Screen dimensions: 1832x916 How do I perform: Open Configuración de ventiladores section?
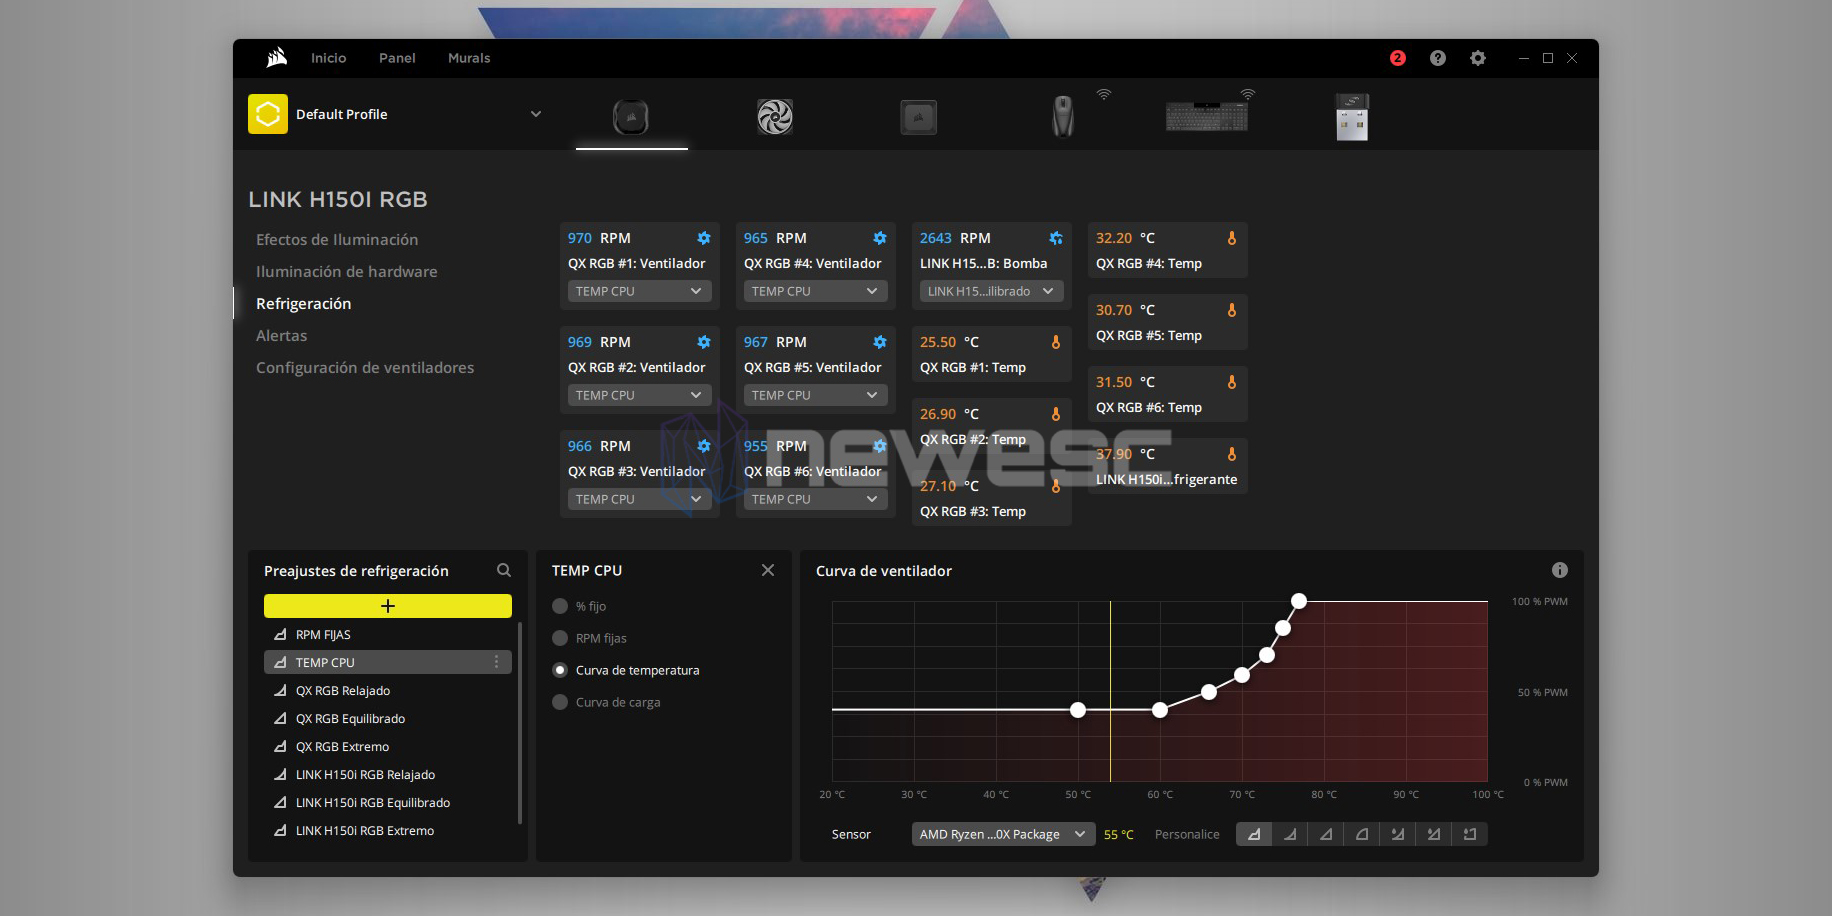[x=365, y=367]
